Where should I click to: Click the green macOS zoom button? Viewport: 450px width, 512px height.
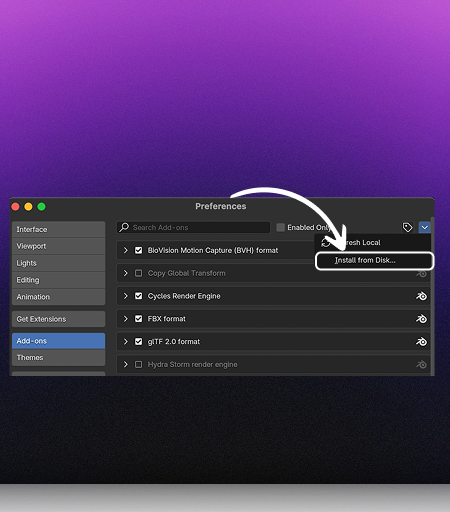pyautogui.click(x=42, y=207)
